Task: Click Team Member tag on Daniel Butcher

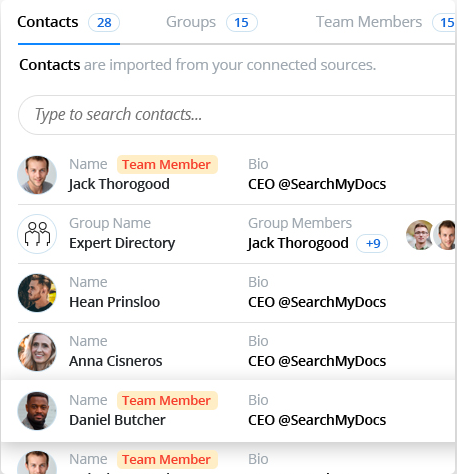Action: pyautogui.click(x=167, y=401)
